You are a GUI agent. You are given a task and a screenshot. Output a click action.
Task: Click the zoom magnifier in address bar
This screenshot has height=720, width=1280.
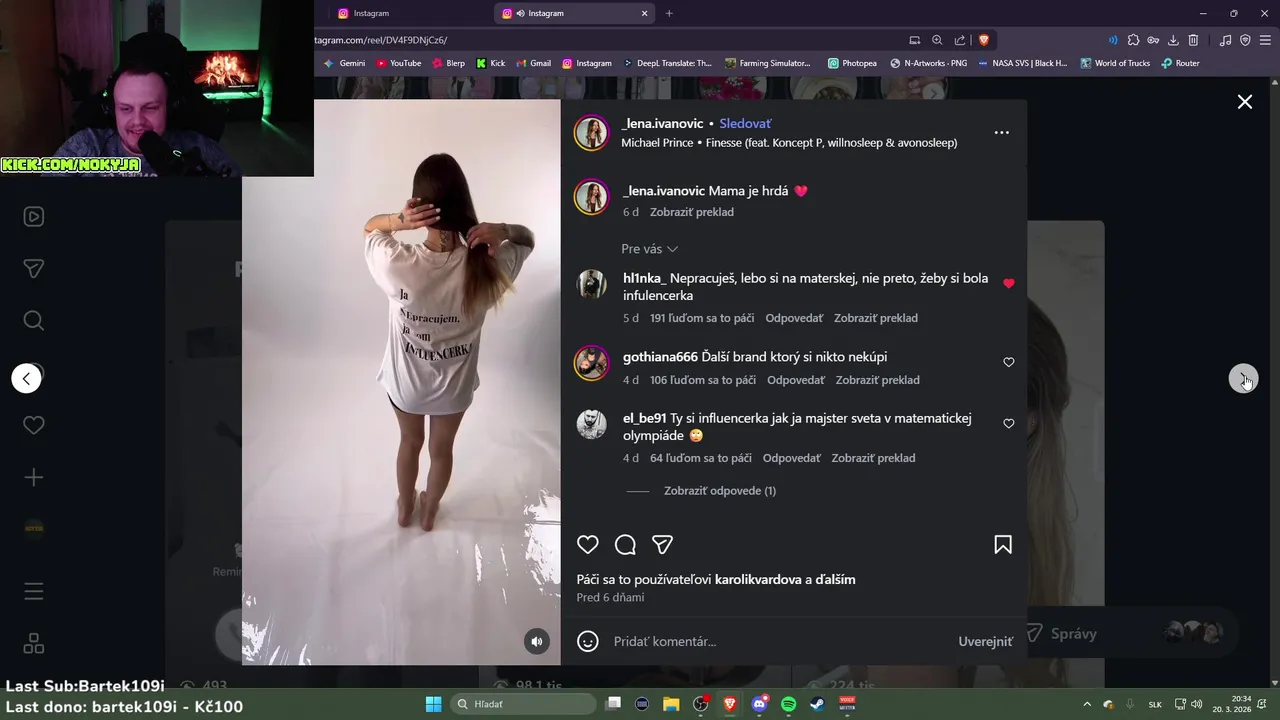pyautogui.click(x=937, y=40)
